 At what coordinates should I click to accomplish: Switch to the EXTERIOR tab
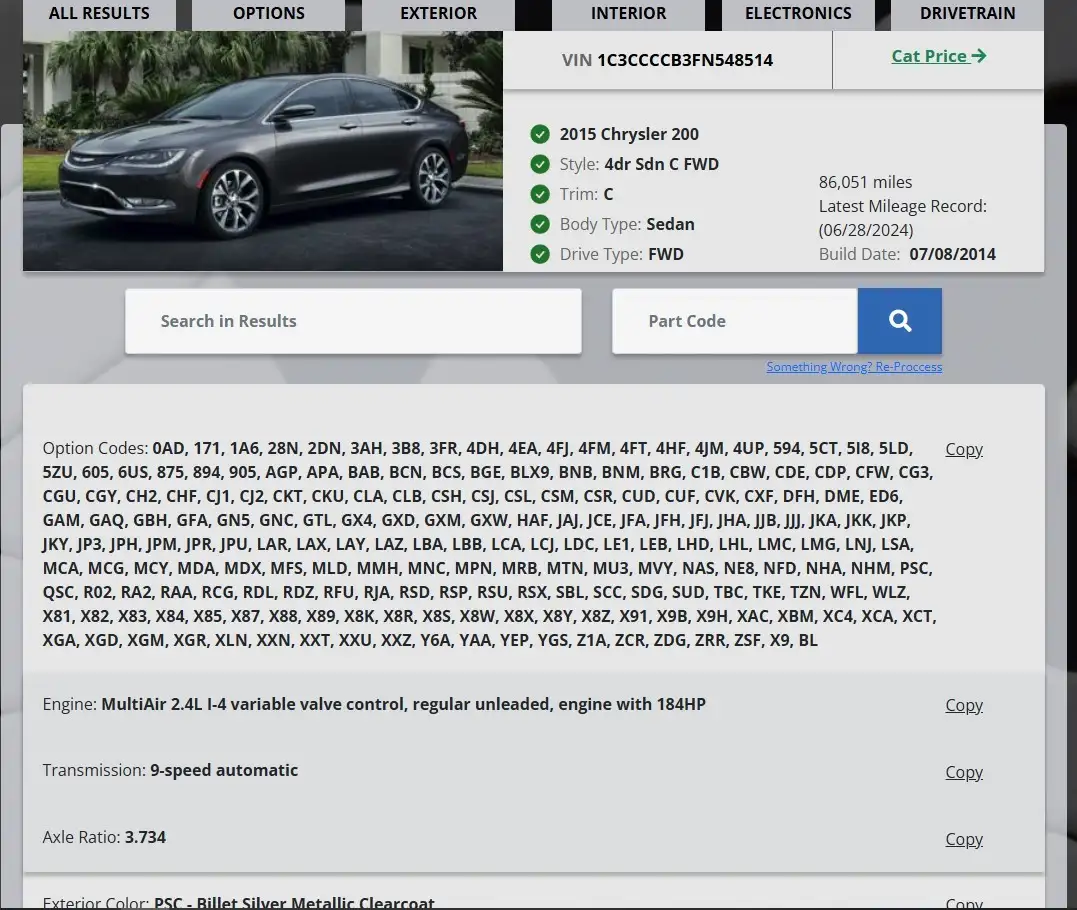438,14
